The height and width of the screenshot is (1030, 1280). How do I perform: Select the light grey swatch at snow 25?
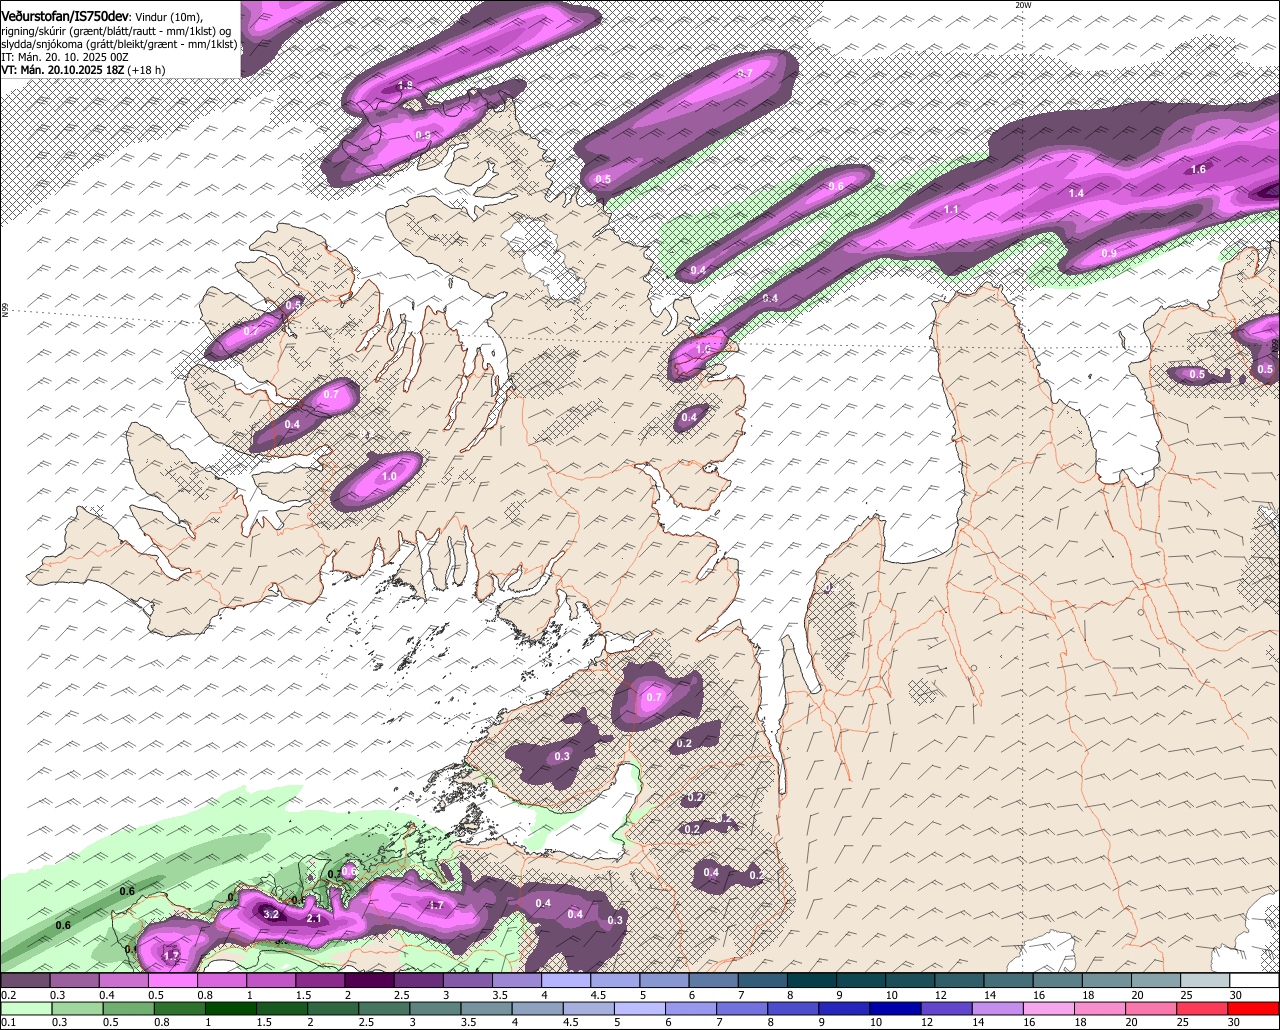point(1205,981)
